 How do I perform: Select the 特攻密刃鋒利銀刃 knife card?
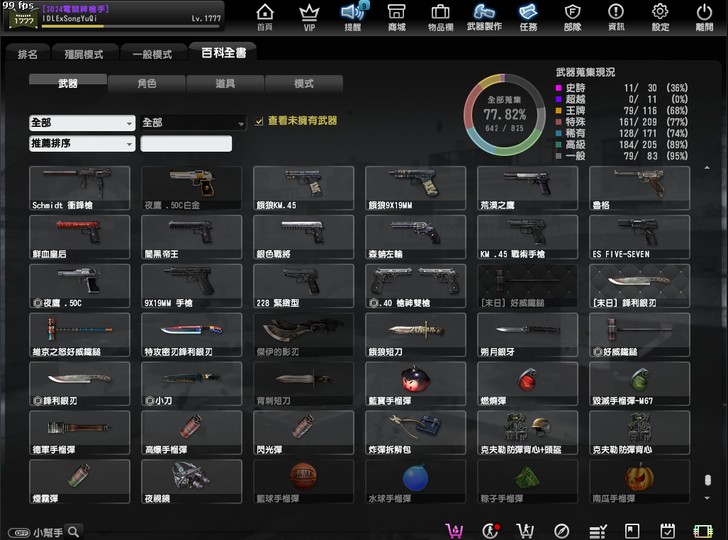tap(191, 335)
